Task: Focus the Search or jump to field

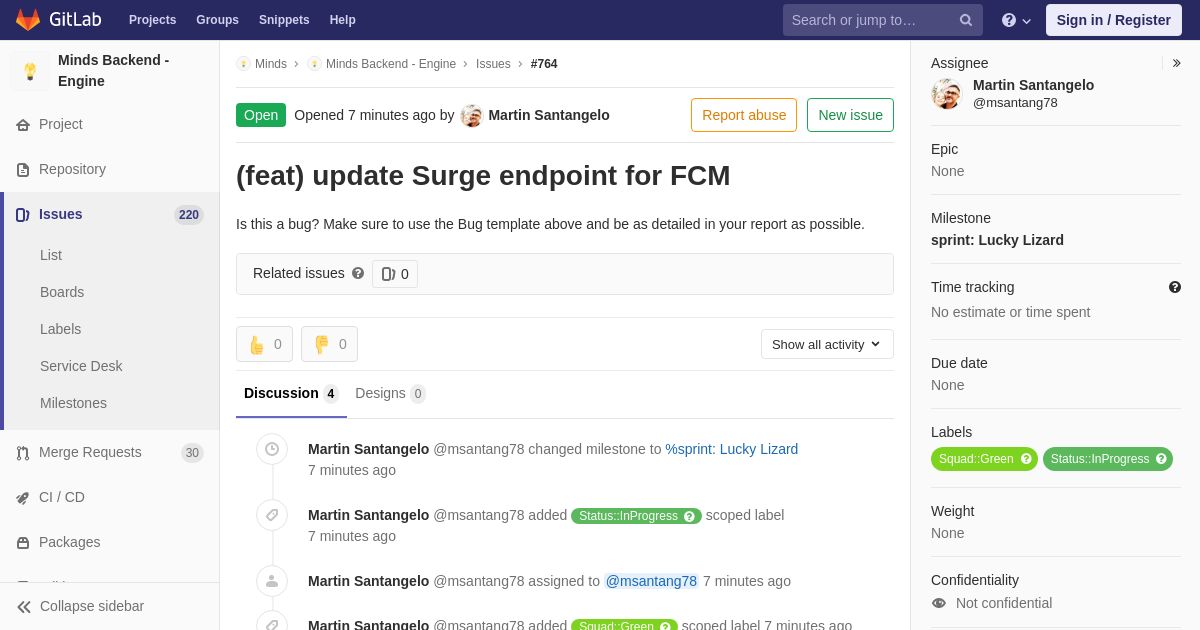Action: (x=870, y=20)
